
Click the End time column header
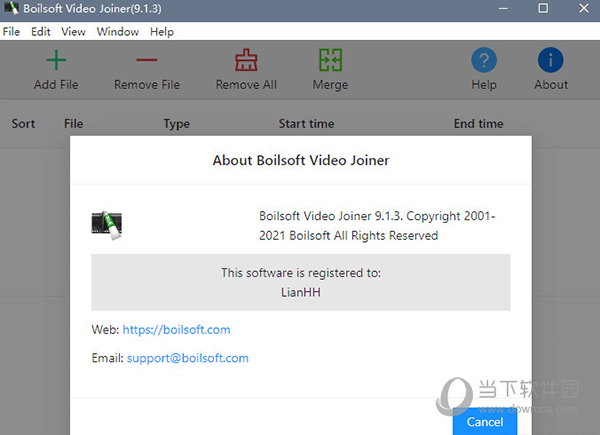(478, 124)
